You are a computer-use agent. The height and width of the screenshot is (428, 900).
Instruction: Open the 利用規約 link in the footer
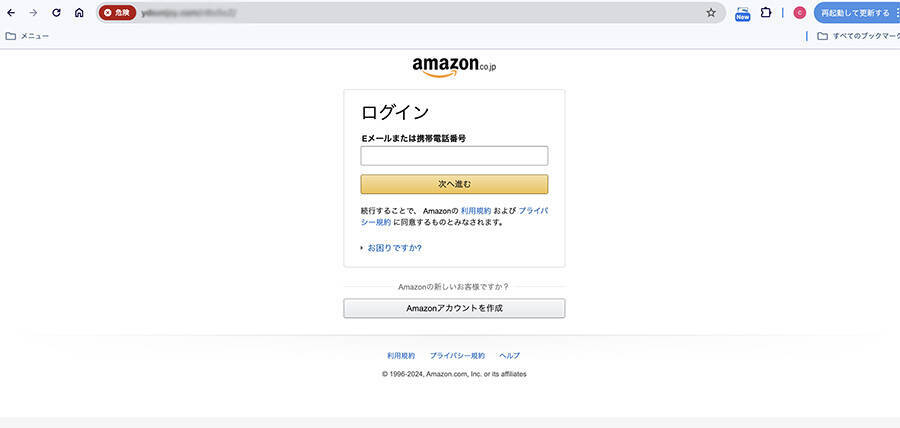click(401, 356)
